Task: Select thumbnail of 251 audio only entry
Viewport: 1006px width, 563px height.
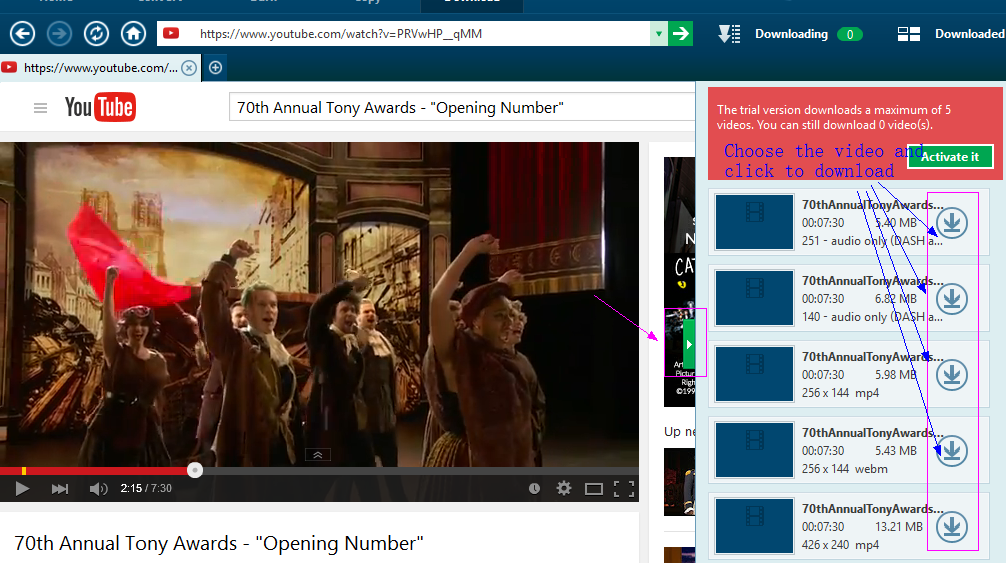Action: click(754, 222)
